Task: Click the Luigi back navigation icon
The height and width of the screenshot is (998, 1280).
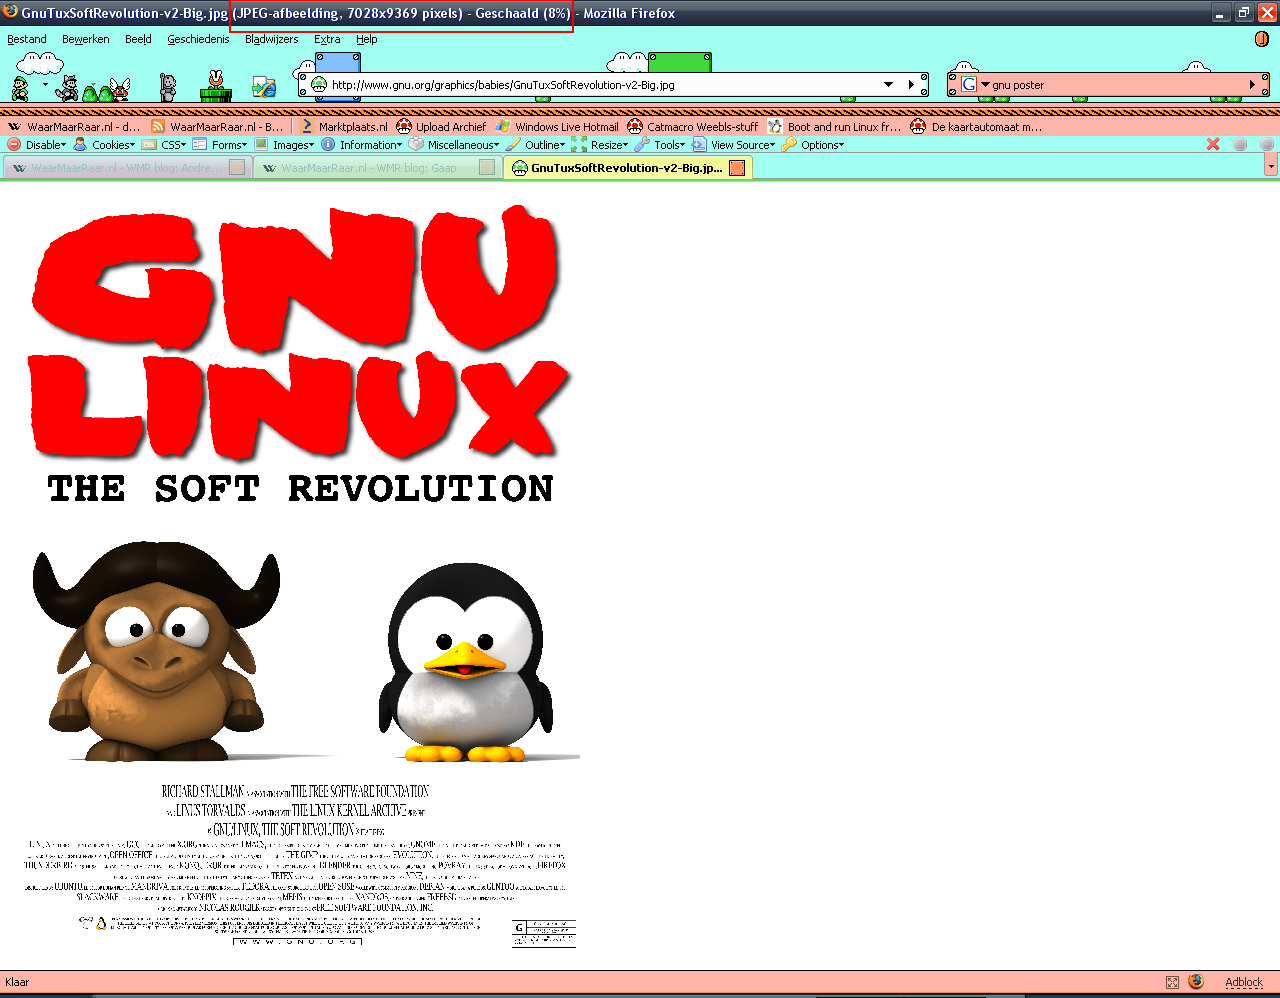Action: 20,88
